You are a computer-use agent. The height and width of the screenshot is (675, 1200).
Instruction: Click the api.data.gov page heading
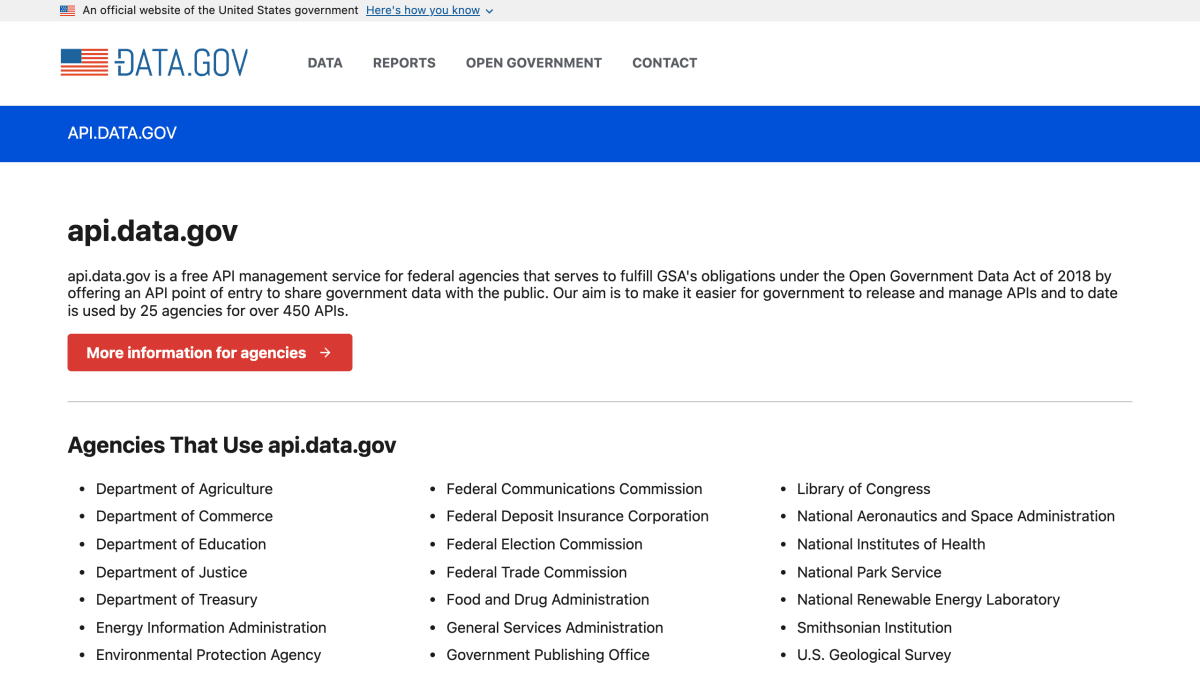[153, 231]
